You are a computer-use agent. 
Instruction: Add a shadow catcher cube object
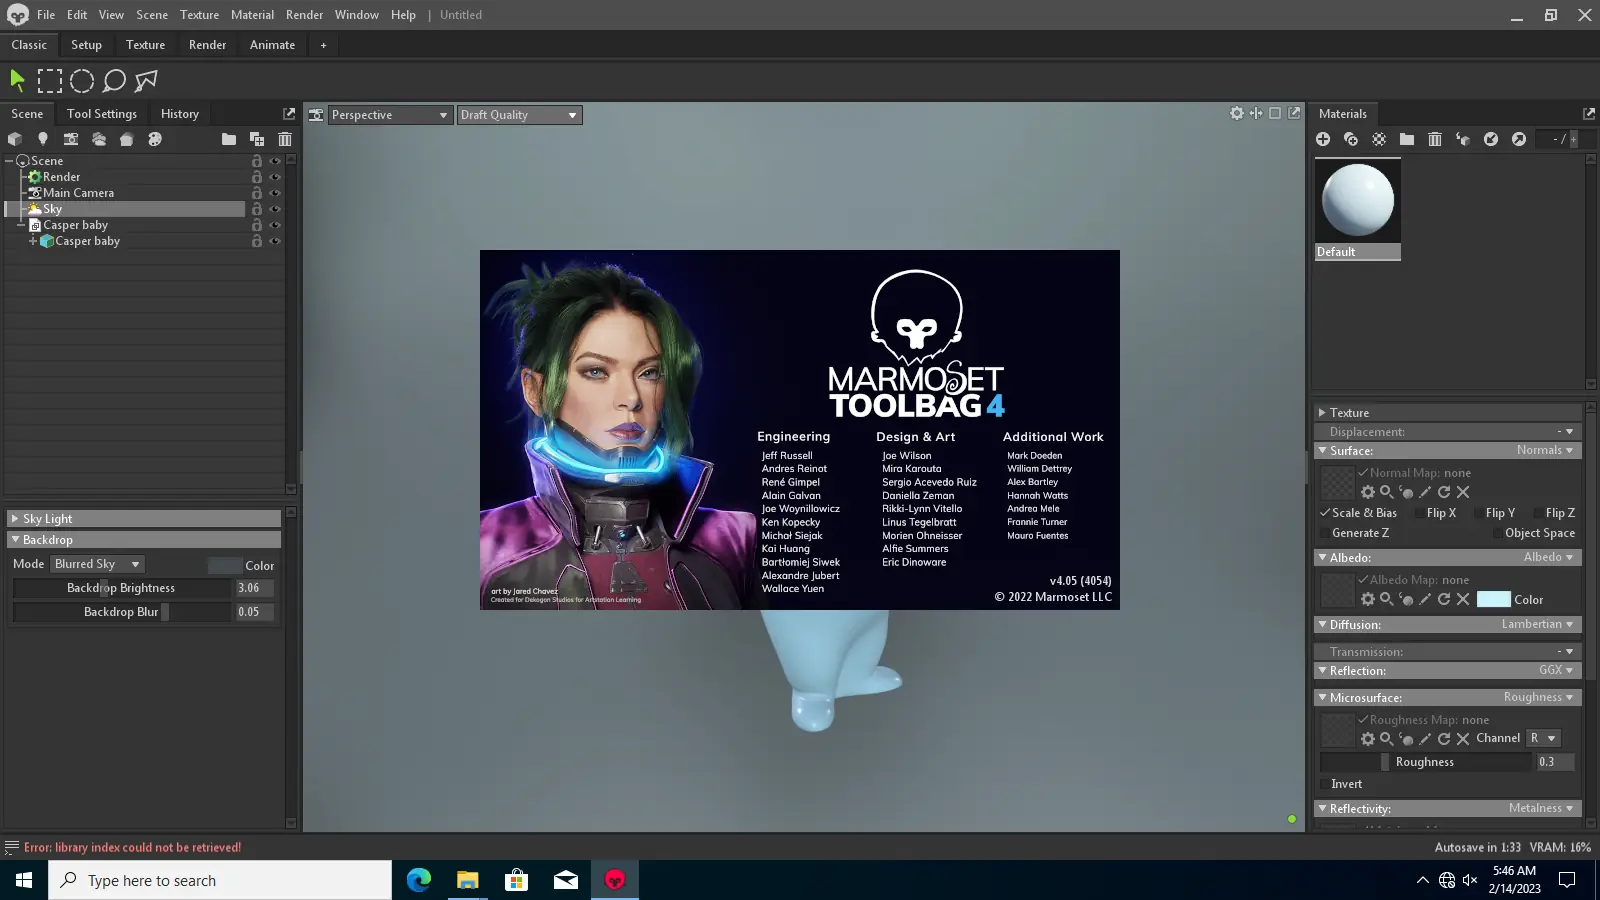(x=15, y=139)
